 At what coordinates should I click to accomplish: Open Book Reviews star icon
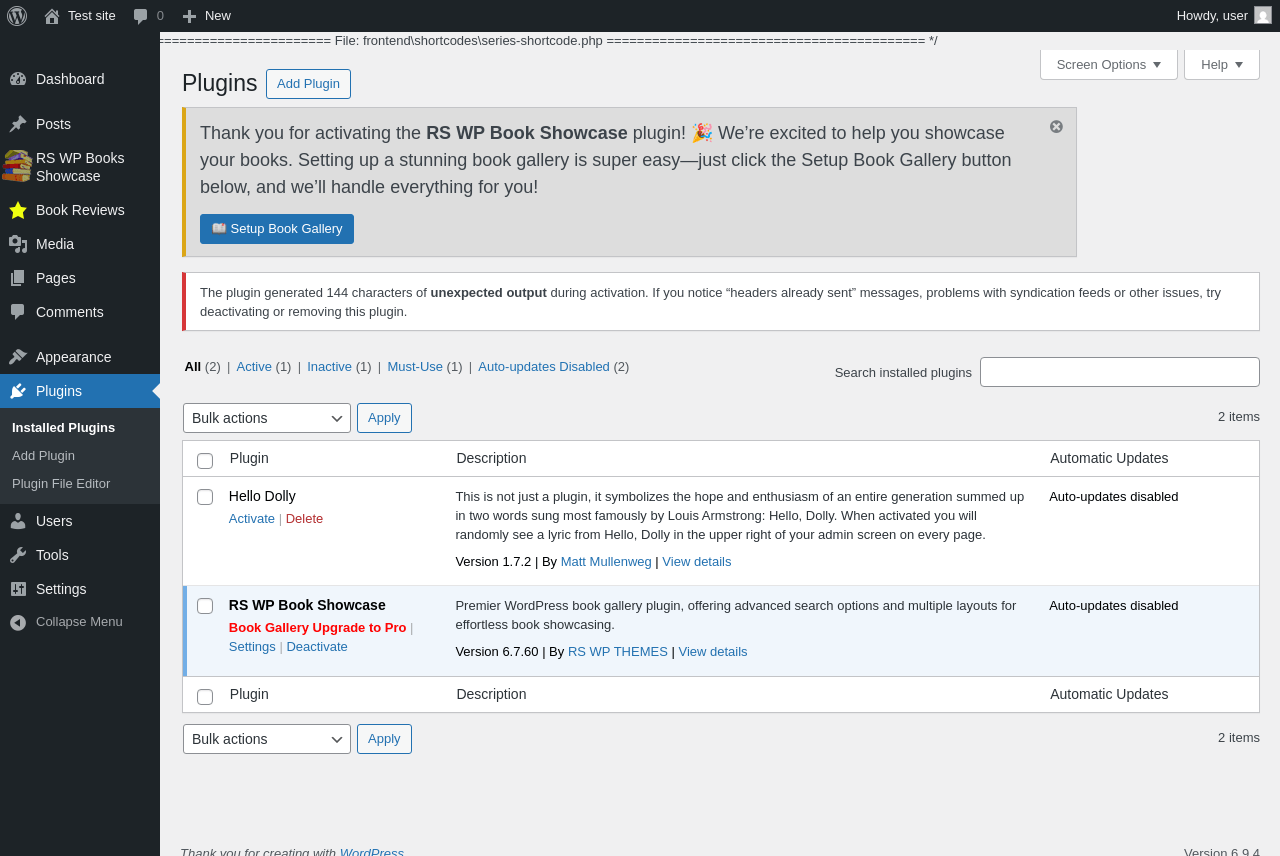click(18, 210)
